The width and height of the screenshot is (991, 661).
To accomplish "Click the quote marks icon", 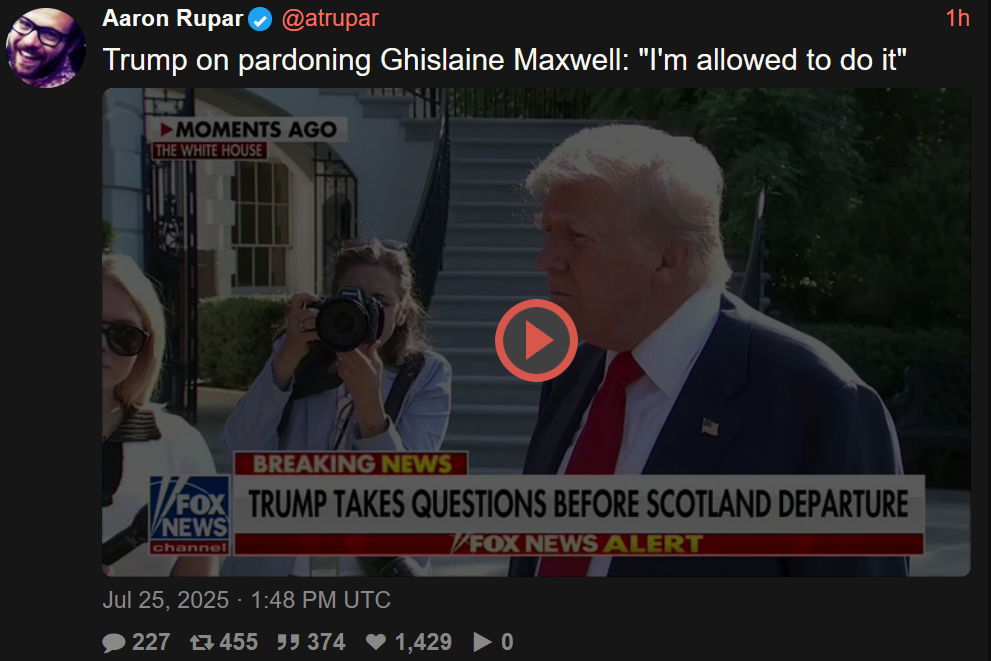I will coord(289,642).
